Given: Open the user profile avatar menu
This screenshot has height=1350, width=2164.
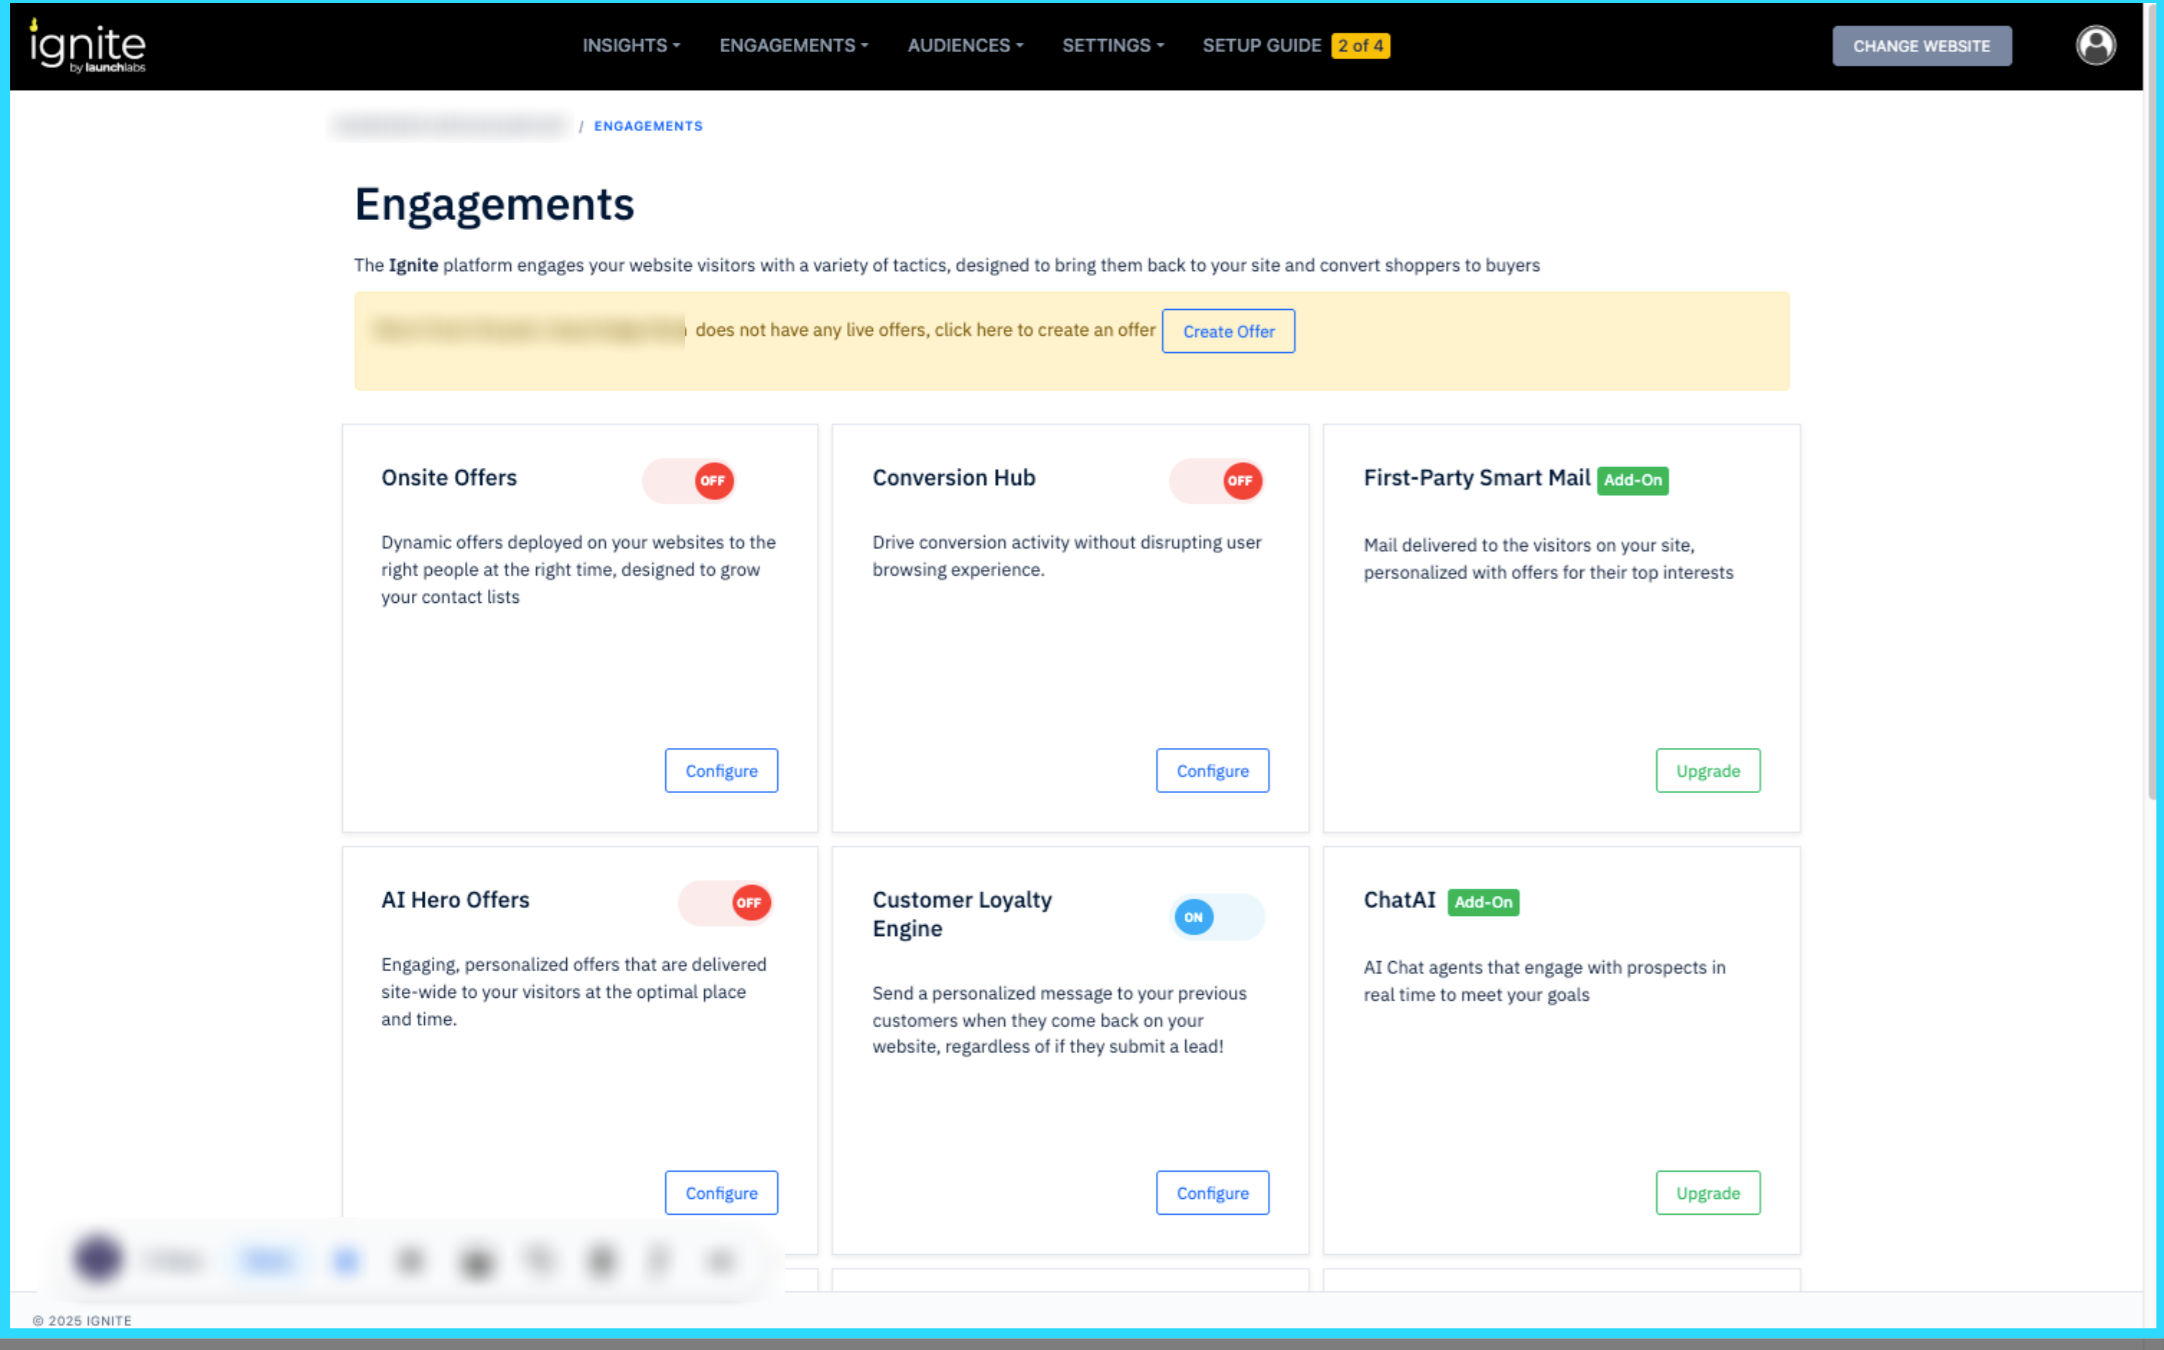Looking at the screenshot, I should [x=2095, y=46].
